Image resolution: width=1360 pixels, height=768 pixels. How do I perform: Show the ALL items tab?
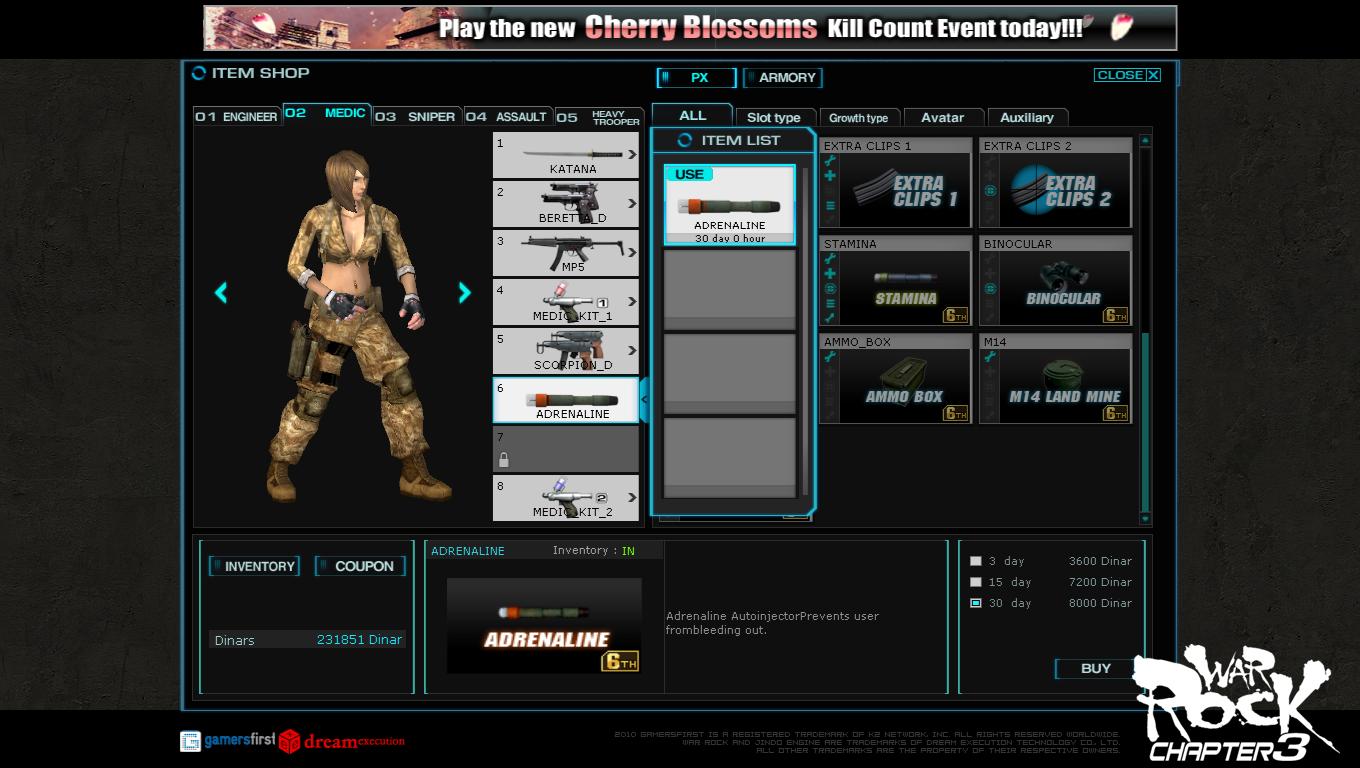point(692,115)
